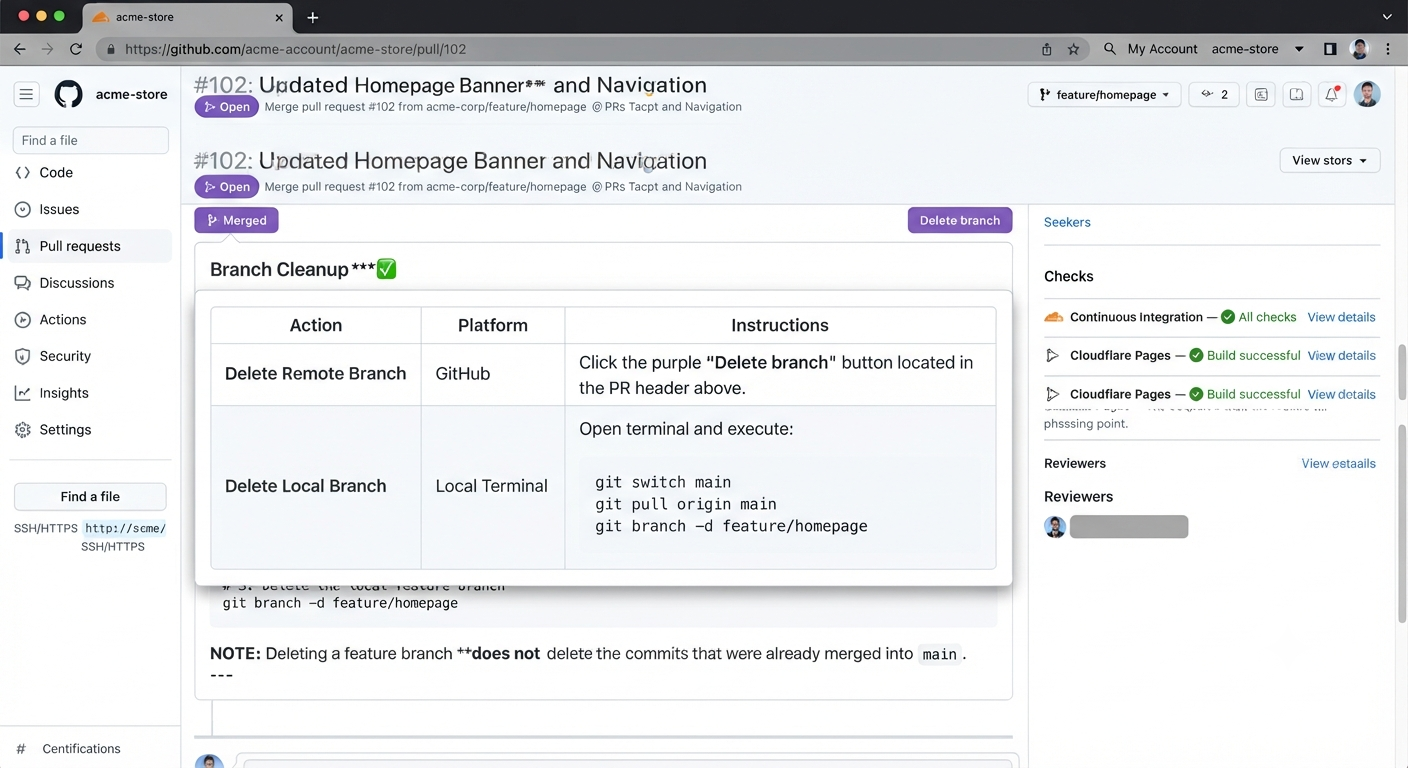Open the user avatar menu in GitHub header
This screenshot has width=1408, height=768.
click(1367, 94)
